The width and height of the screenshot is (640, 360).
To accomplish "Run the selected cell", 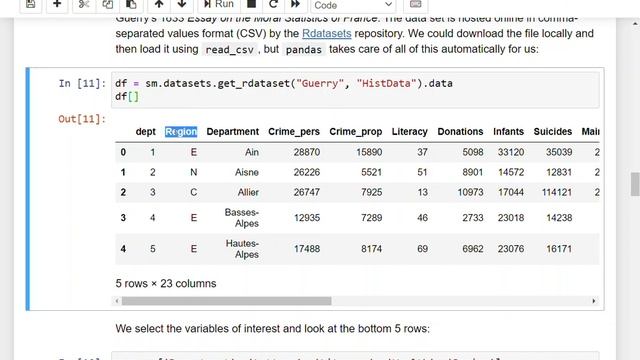I will click(x=219, y=4).
